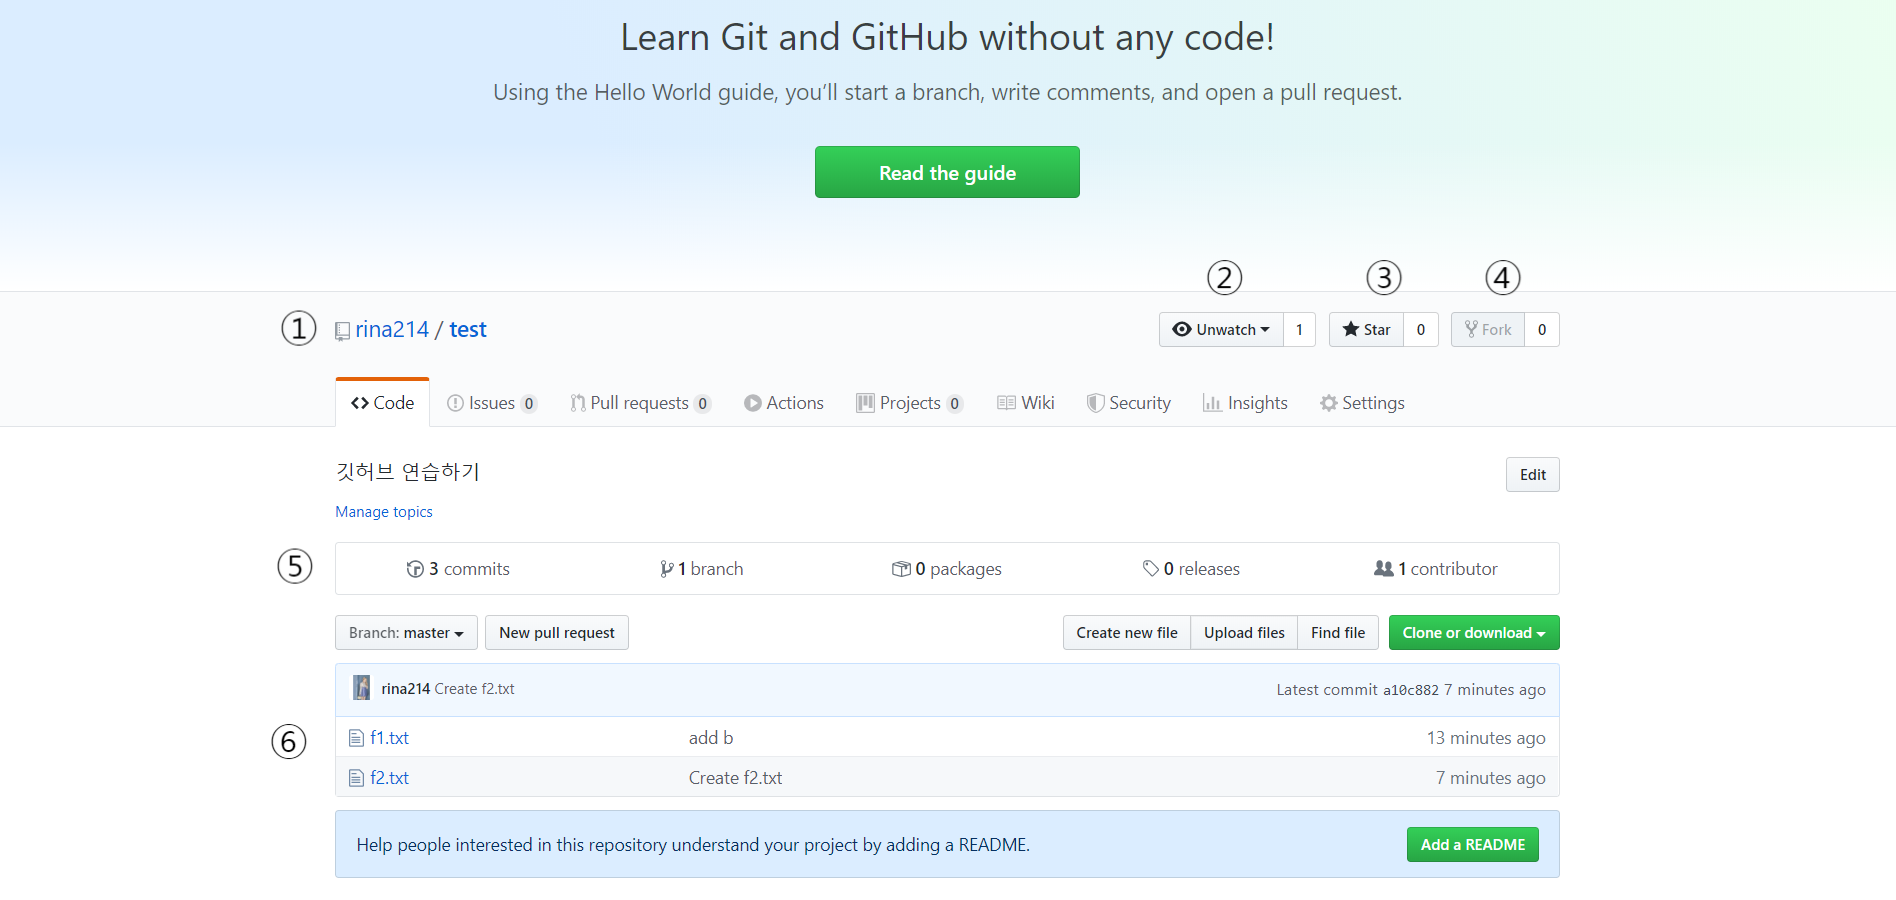Image resolution: width=1896 pixels, height=900 pixels.
Task: Open the Pull requests tab
Action: tap(640, 403)
